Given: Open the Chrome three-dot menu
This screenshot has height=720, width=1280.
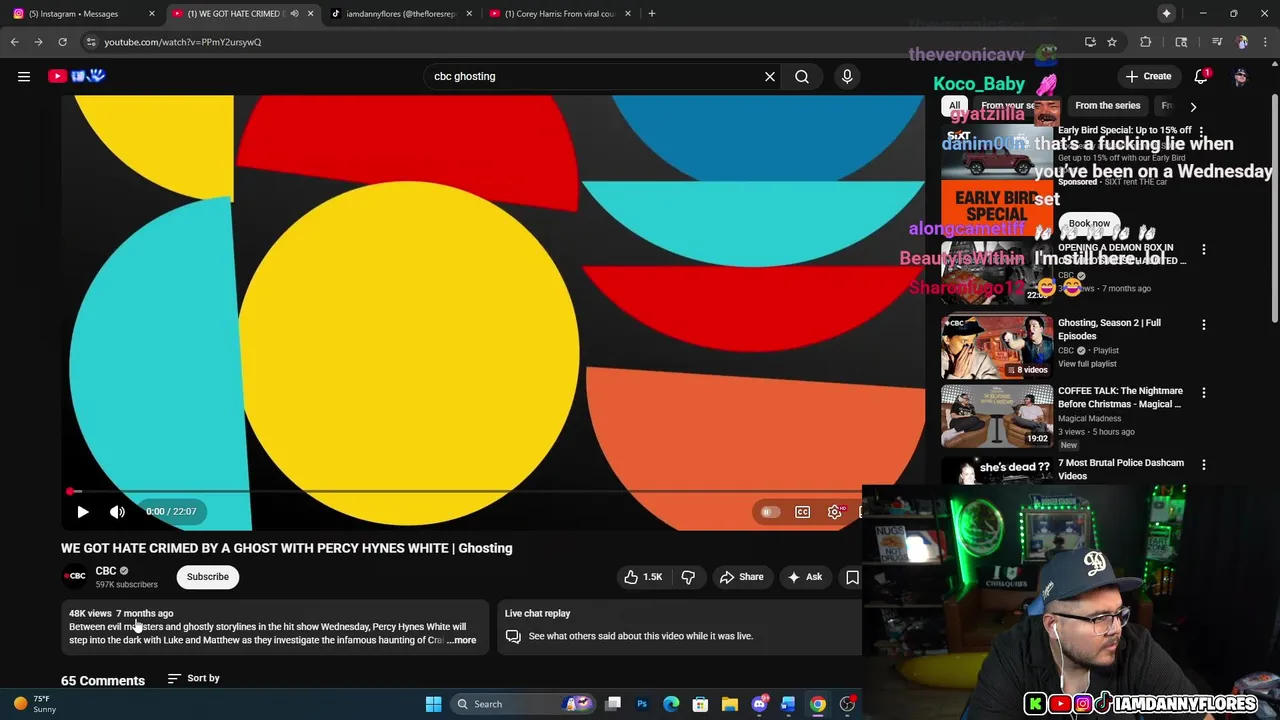Looking at the screenshot, I should pyautogui.click(x=1266, y=42).
